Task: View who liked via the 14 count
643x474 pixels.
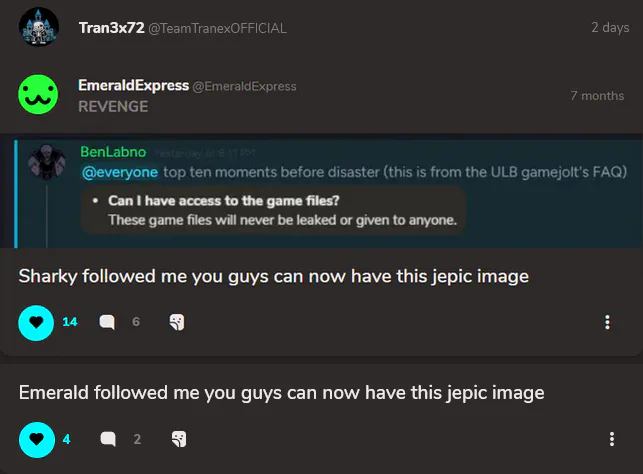Action: pos(70,322)
